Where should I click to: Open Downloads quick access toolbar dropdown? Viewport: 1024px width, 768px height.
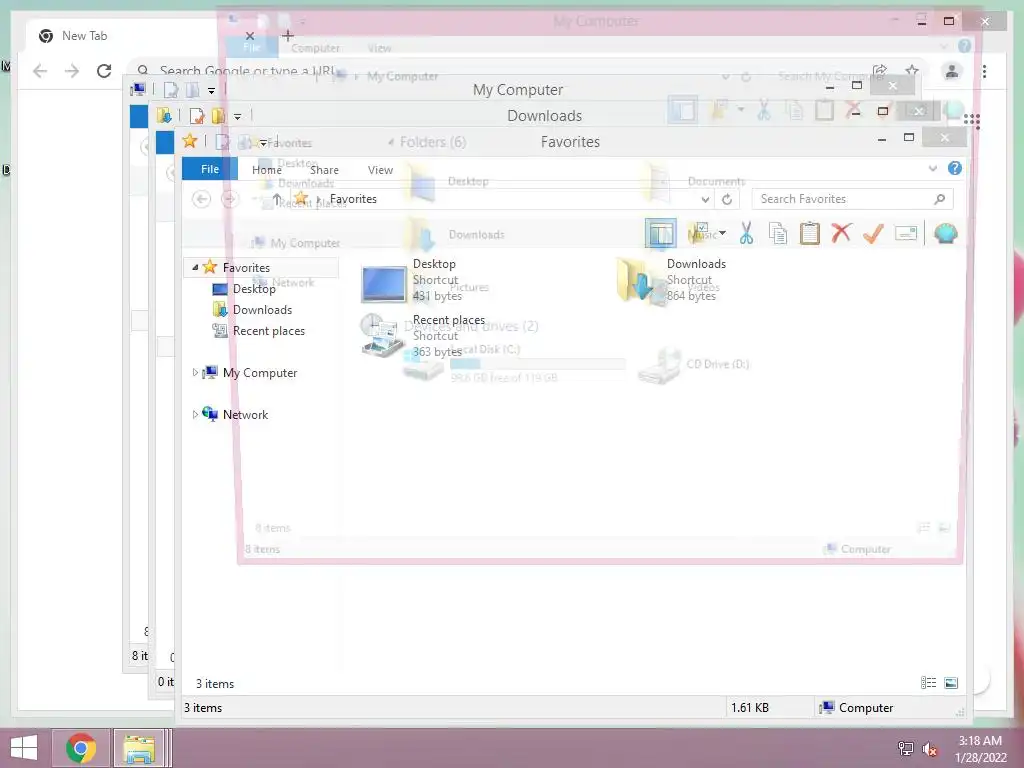[x=238, y=117]
